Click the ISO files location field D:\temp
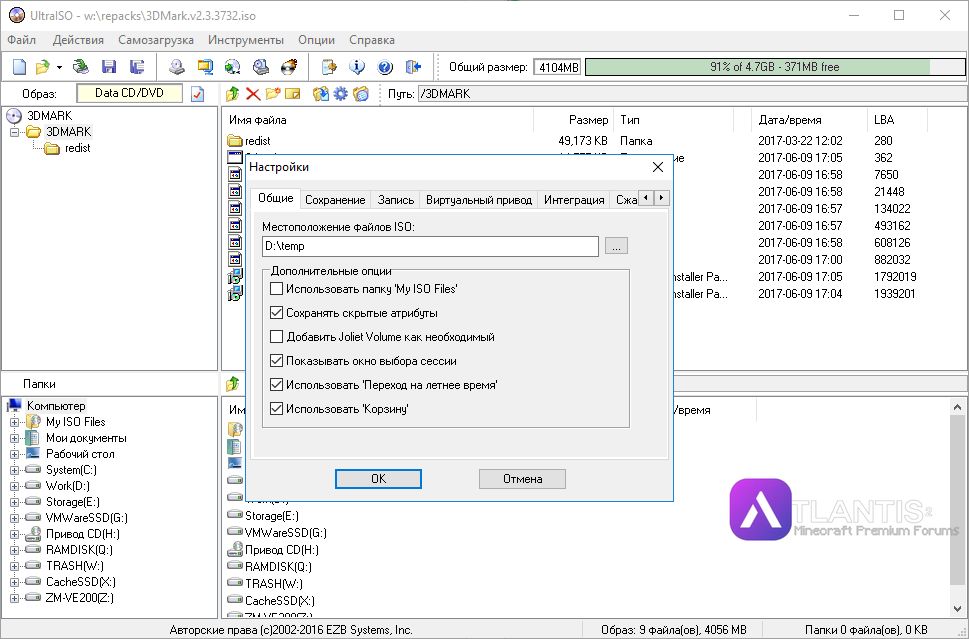Screen dimensions: 969x639 point(430,246)
